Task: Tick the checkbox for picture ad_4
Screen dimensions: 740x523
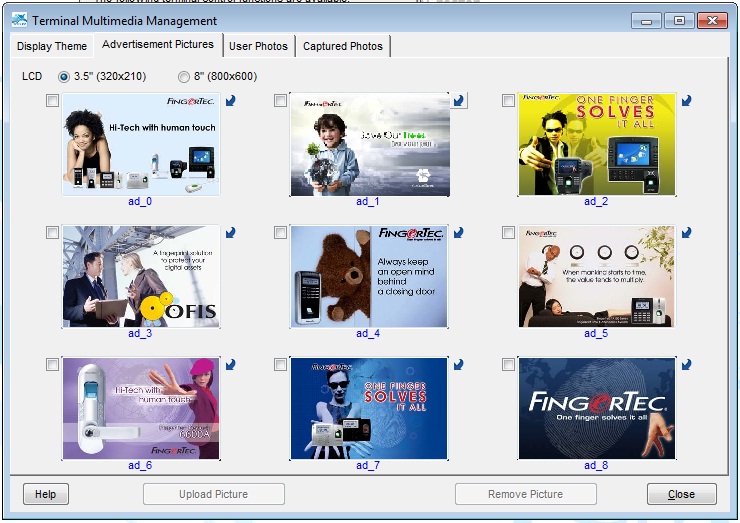Action: coord(280,233)
